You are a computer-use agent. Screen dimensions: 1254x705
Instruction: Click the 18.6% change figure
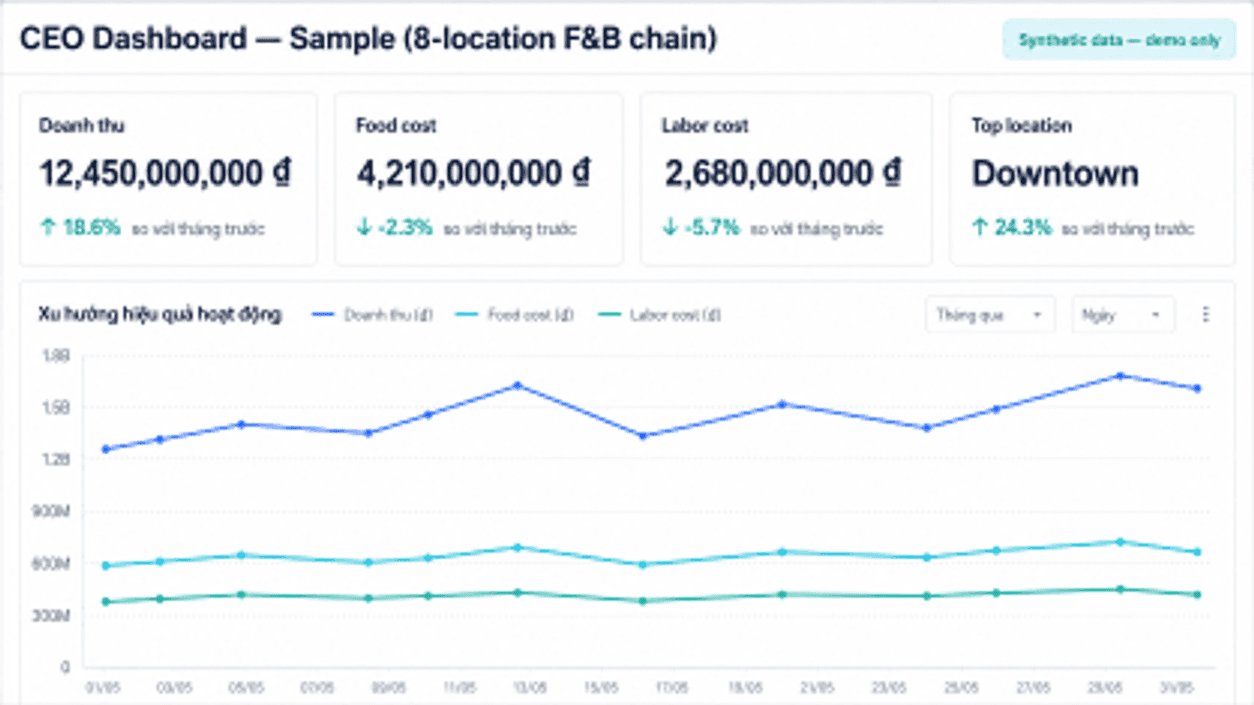(92, 228)
